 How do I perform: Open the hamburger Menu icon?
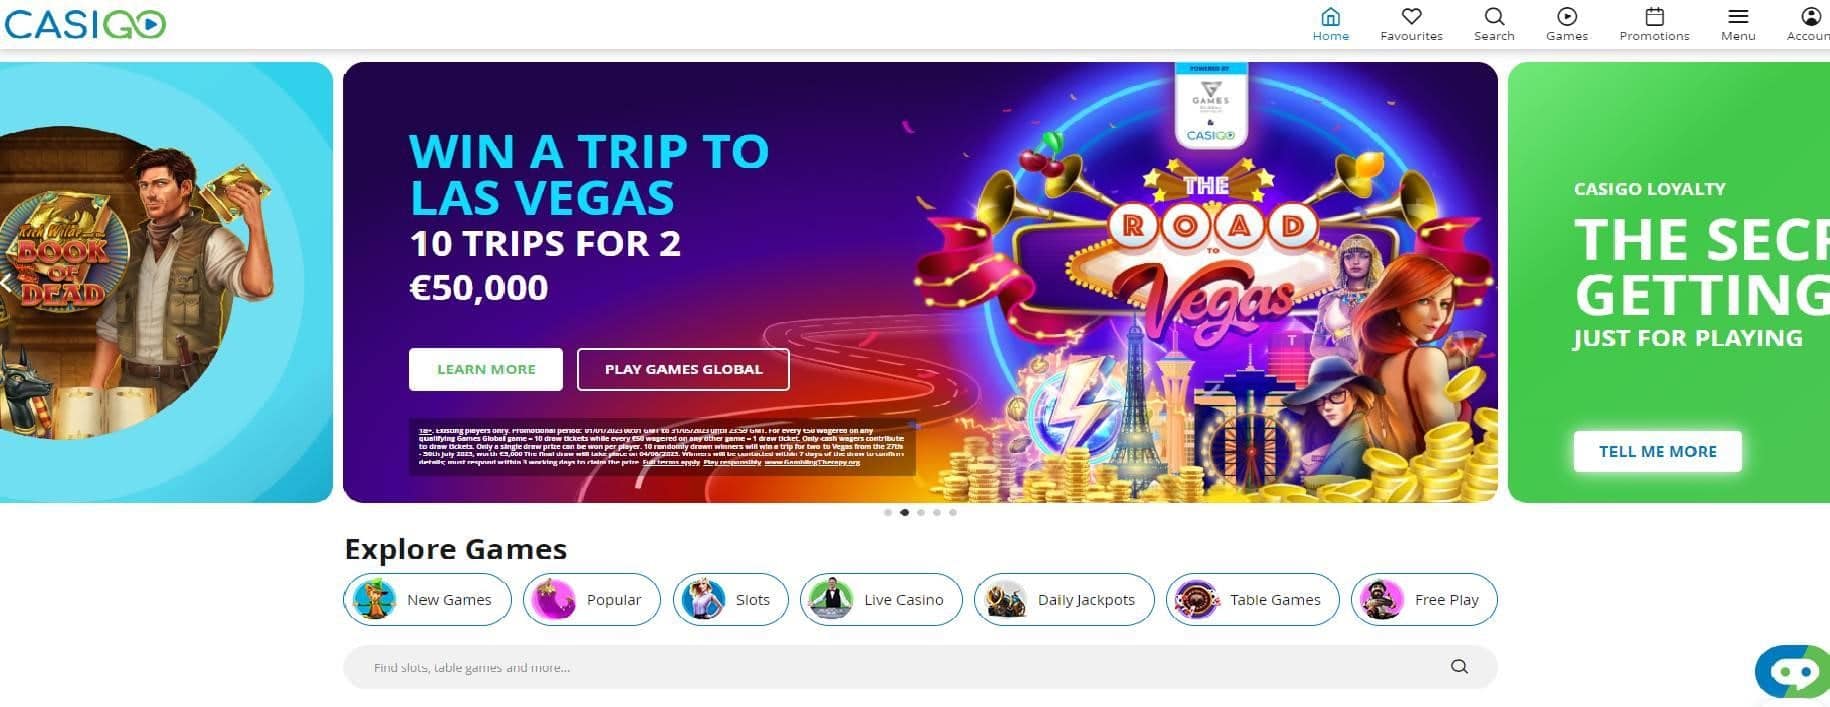[1738, 17]
